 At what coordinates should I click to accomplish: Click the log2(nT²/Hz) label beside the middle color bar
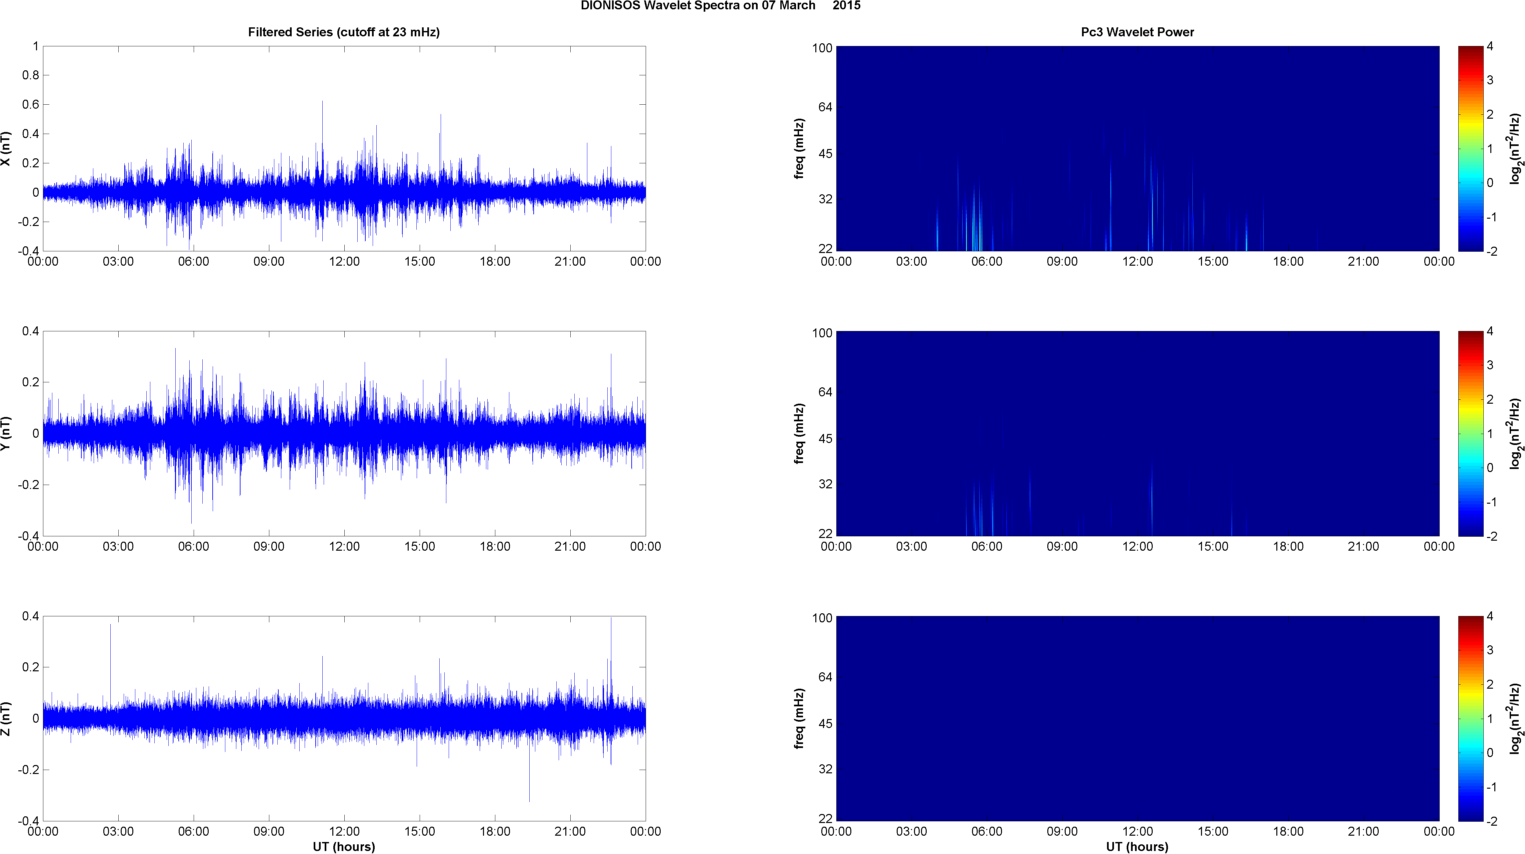point(1516,434)
